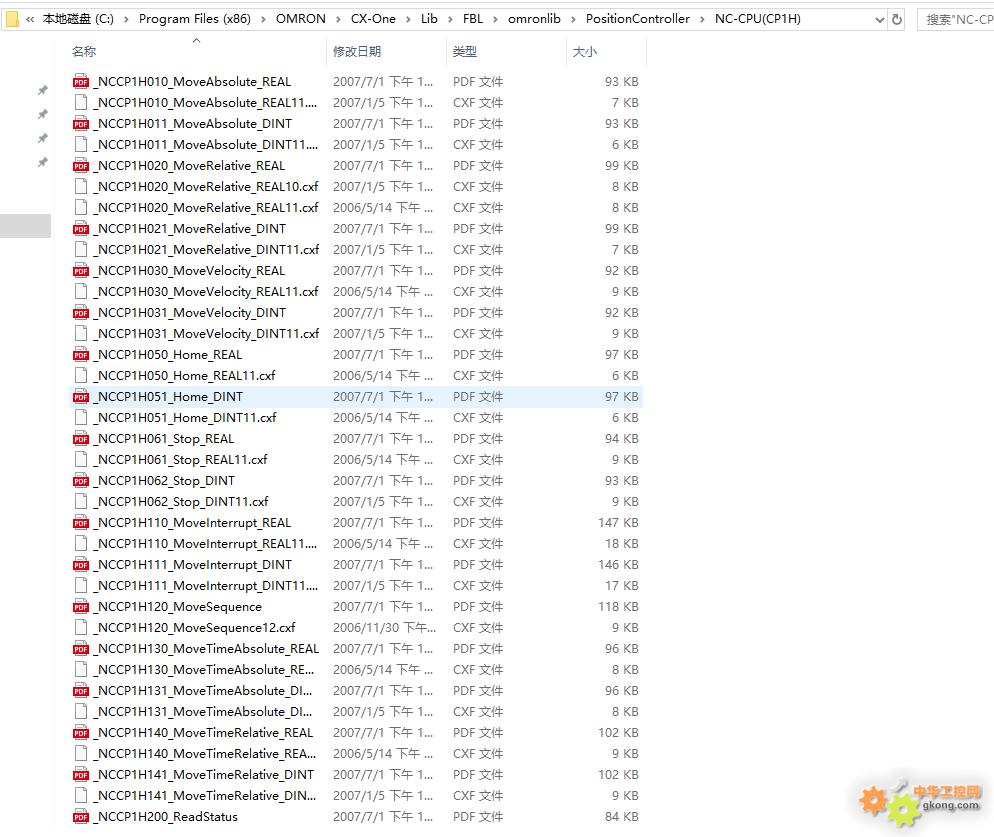Screen dimensions: 994x837
Task: Open address bar history dropdown arrow
Action: 879,20
